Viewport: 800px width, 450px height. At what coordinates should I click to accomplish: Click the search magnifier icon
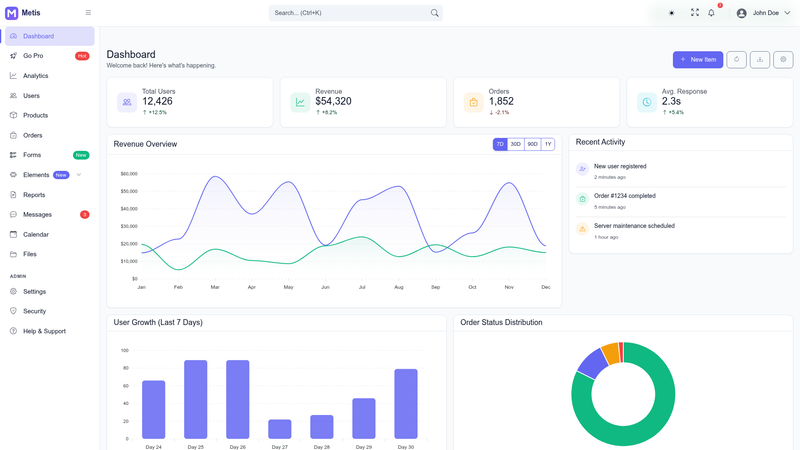(x=434, y=13)
